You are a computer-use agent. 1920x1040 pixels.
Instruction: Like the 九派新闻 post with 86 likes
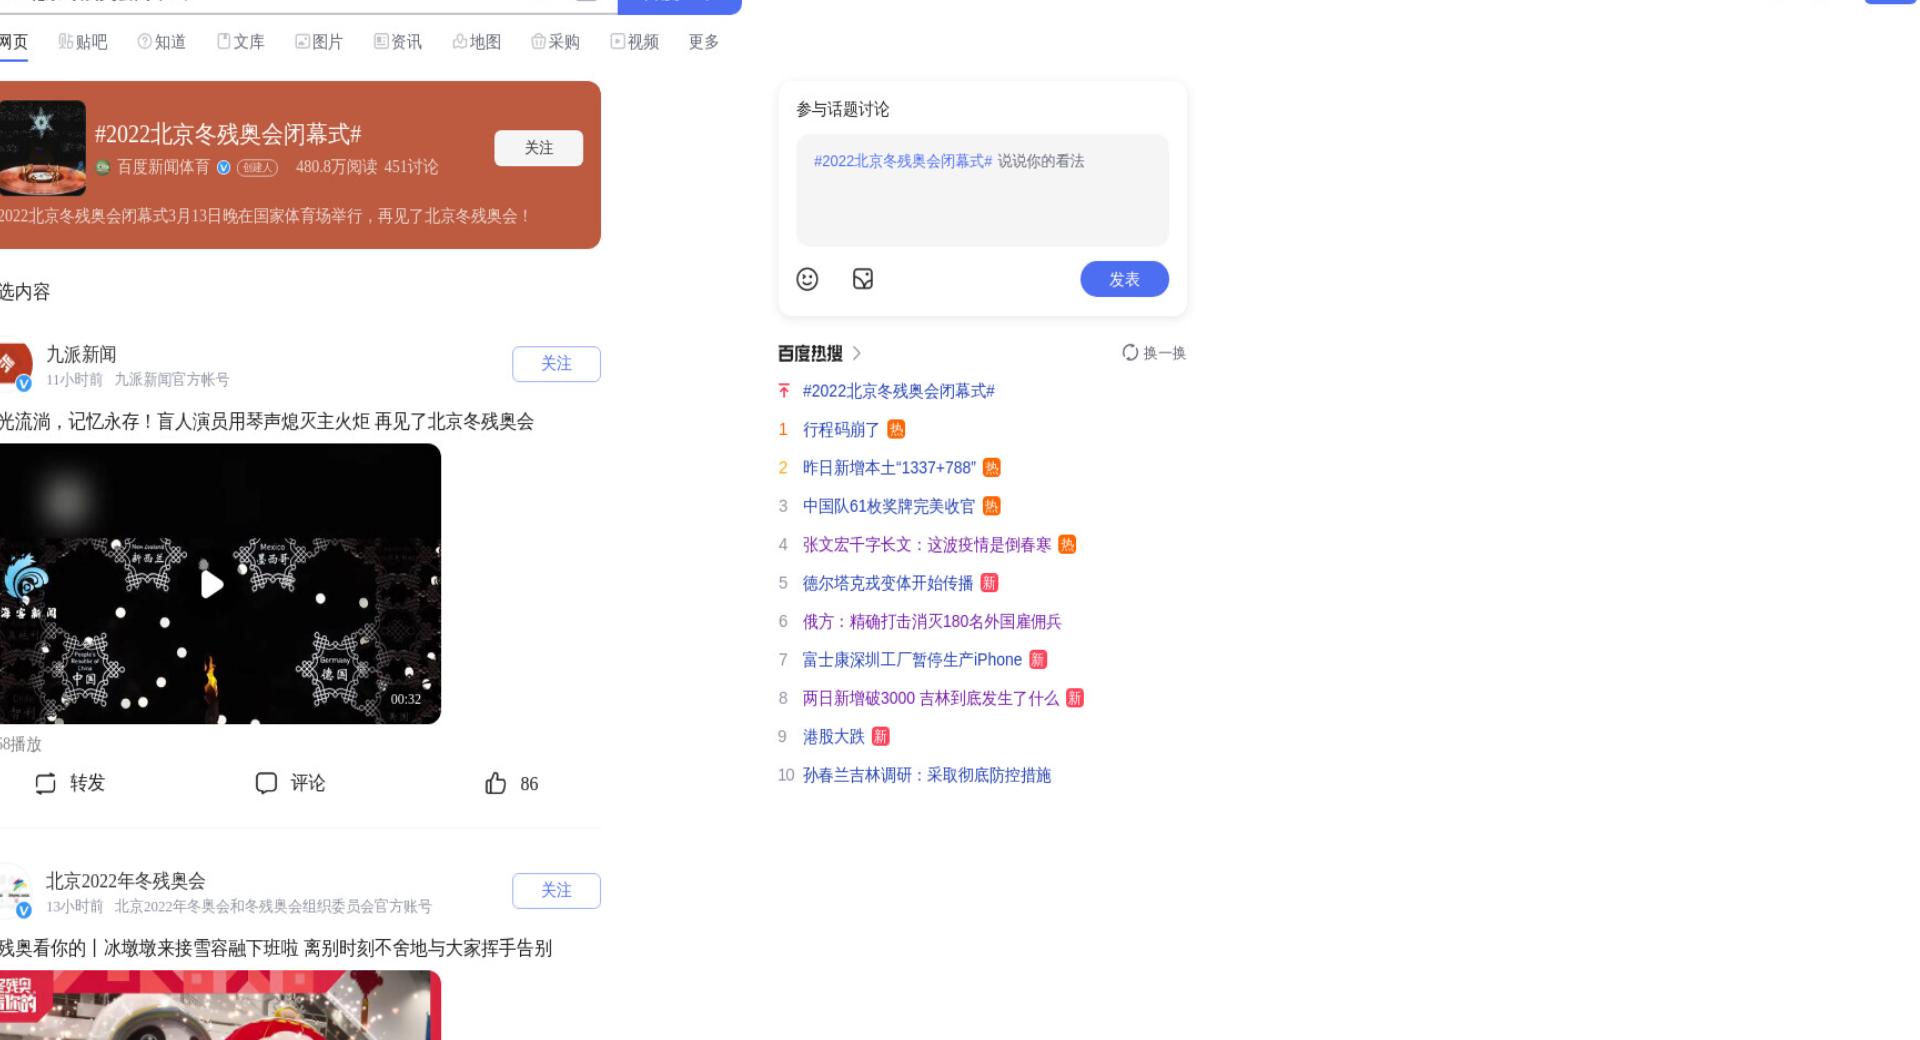point(512,783)
